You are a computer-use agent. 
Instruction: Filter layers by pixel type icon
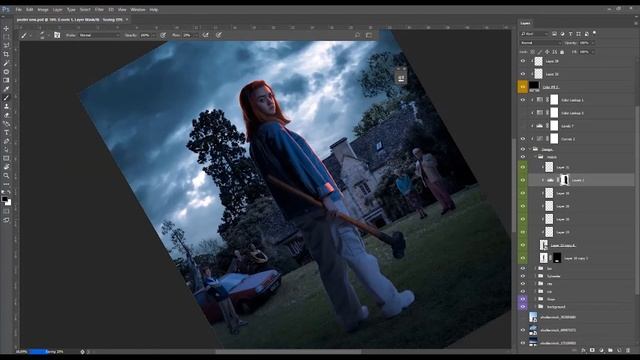click(x=554, y=34)
